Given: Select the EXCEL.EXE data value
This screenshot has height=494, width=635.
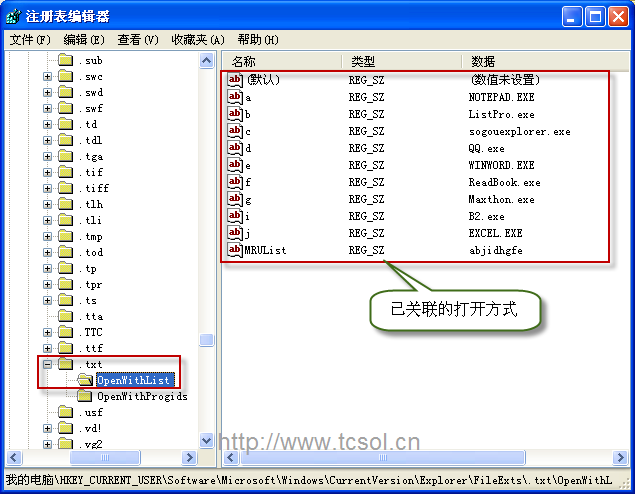Looking at the screenshot, I should [495, 233].
